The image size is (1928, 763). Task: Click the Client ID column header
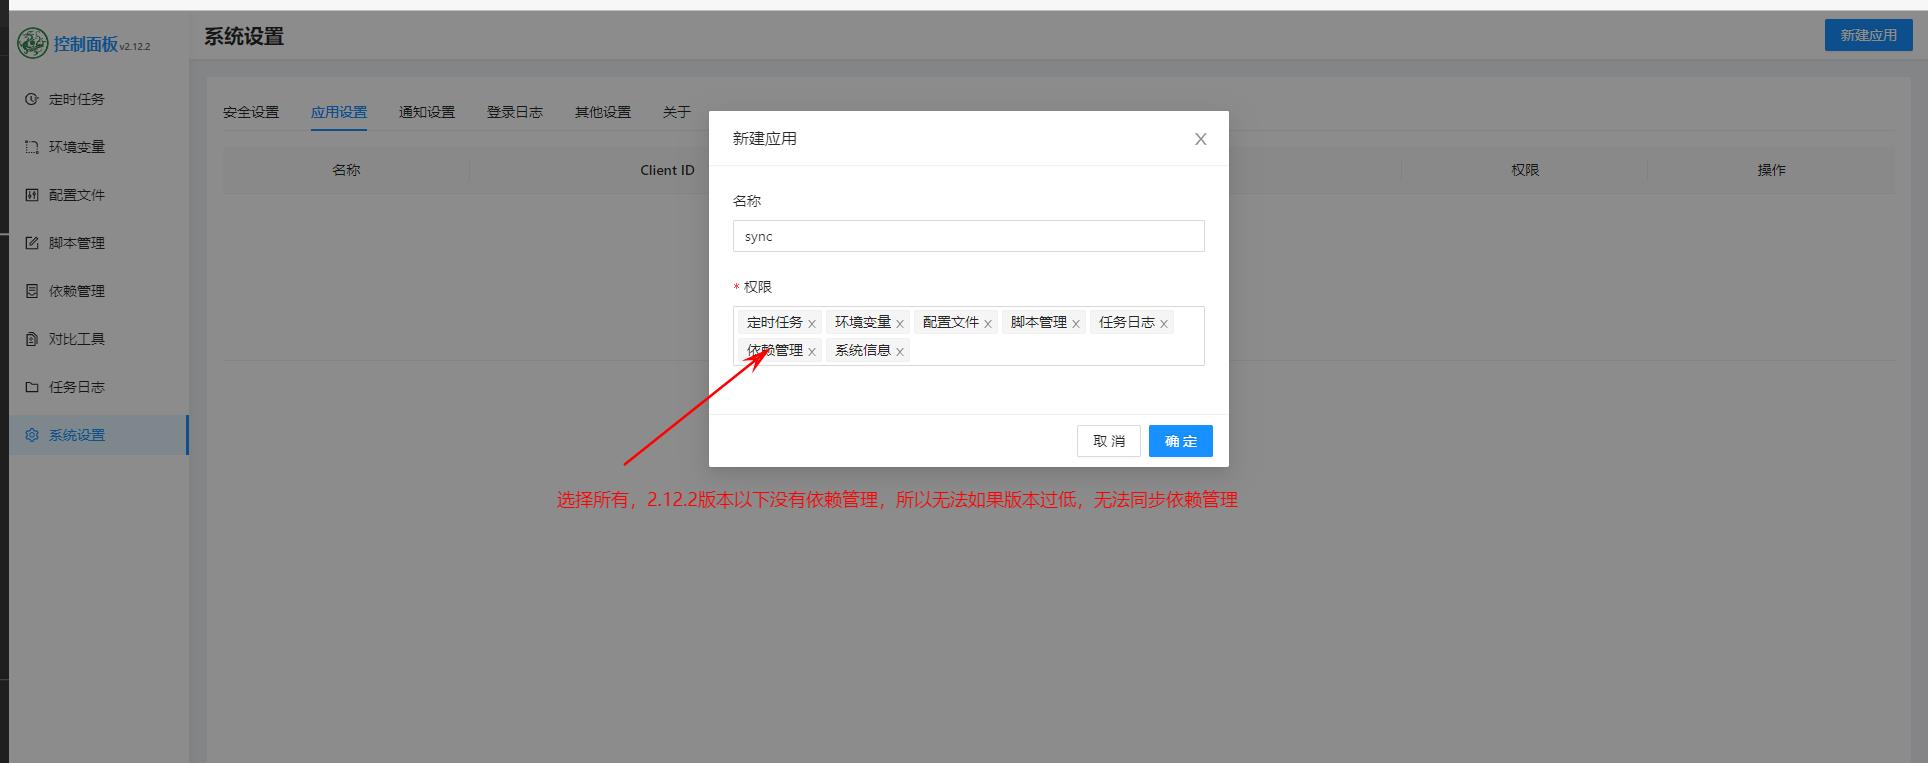pos(667,170)
